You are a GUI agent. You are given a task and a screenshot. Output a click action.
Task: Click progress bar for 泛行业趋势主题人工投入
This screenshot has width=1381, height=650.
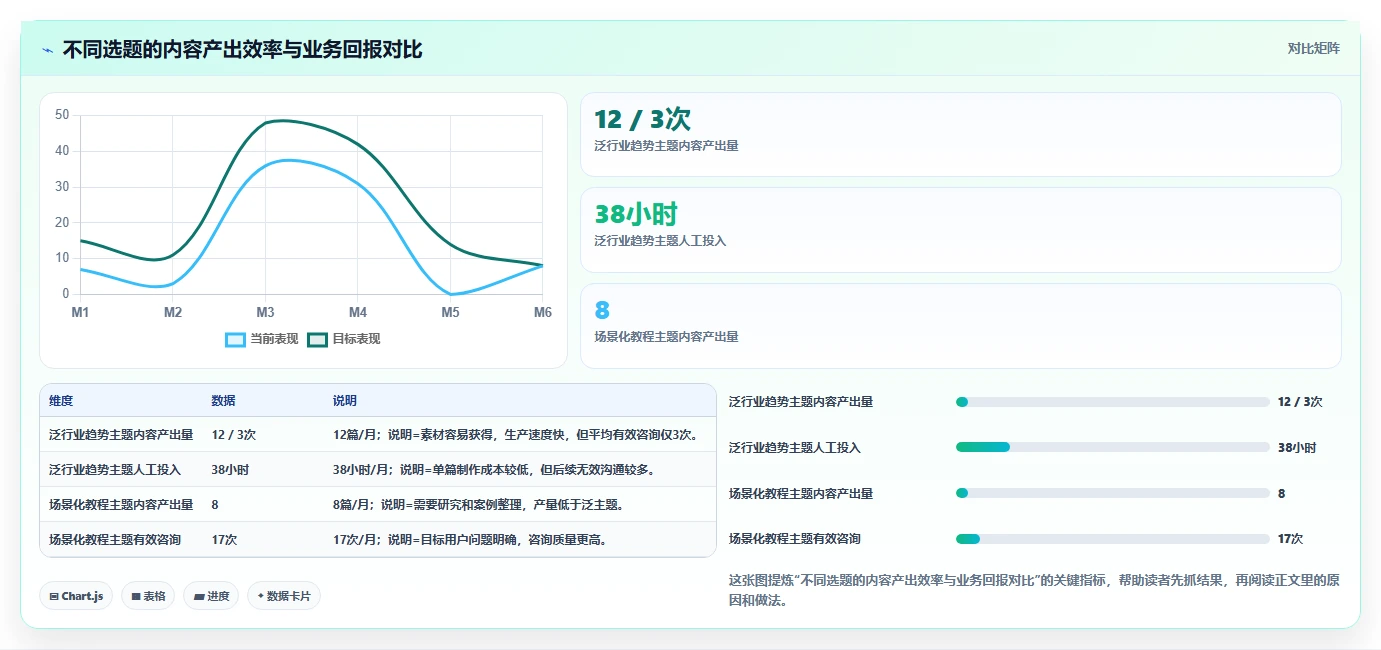point(1113,447)
